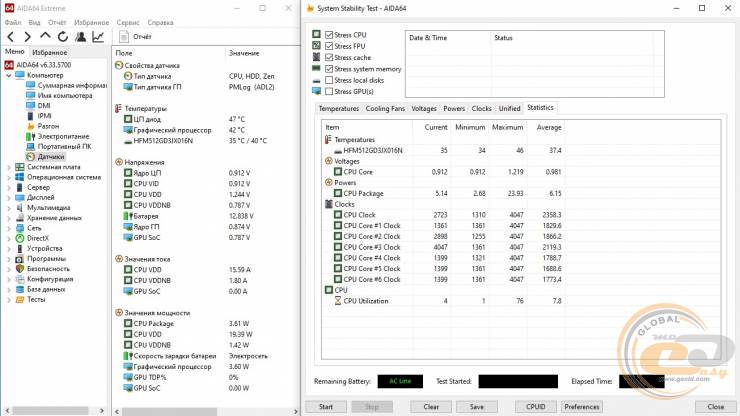This screenshot has height=416, width=740.
Task: Click the Операционная система Windows icon
Action: 20,177
